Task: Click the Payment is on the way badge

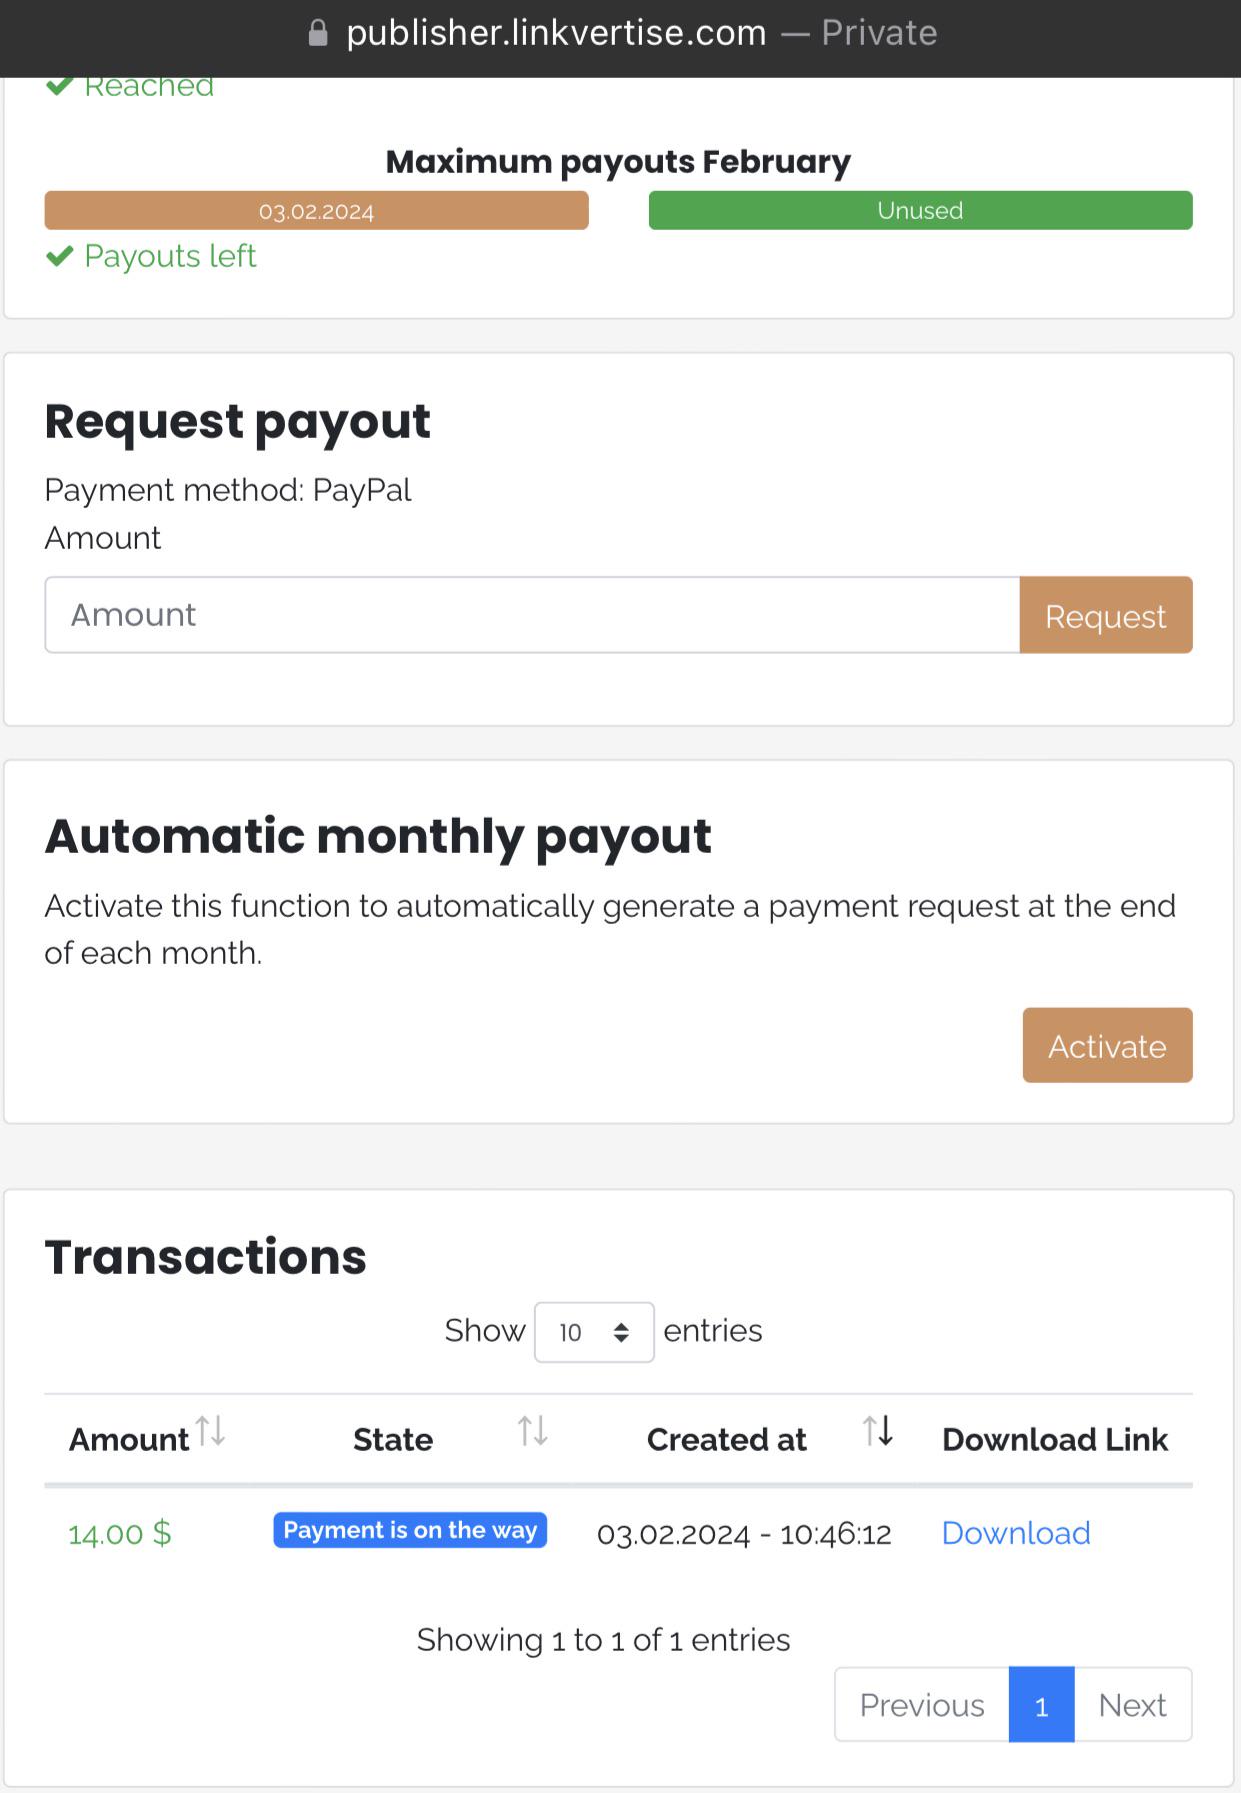Action: tap(410, 1530)
